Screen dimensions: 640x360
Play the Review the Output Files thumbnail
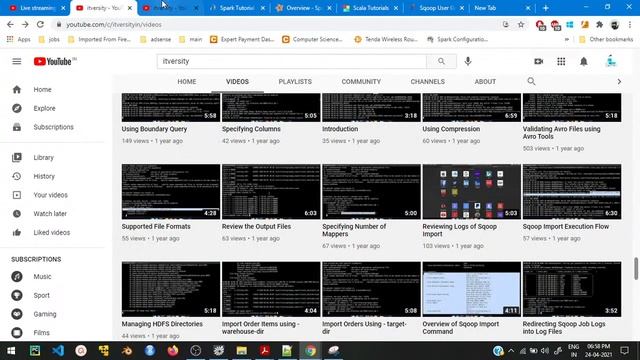(x=271, y=191)
